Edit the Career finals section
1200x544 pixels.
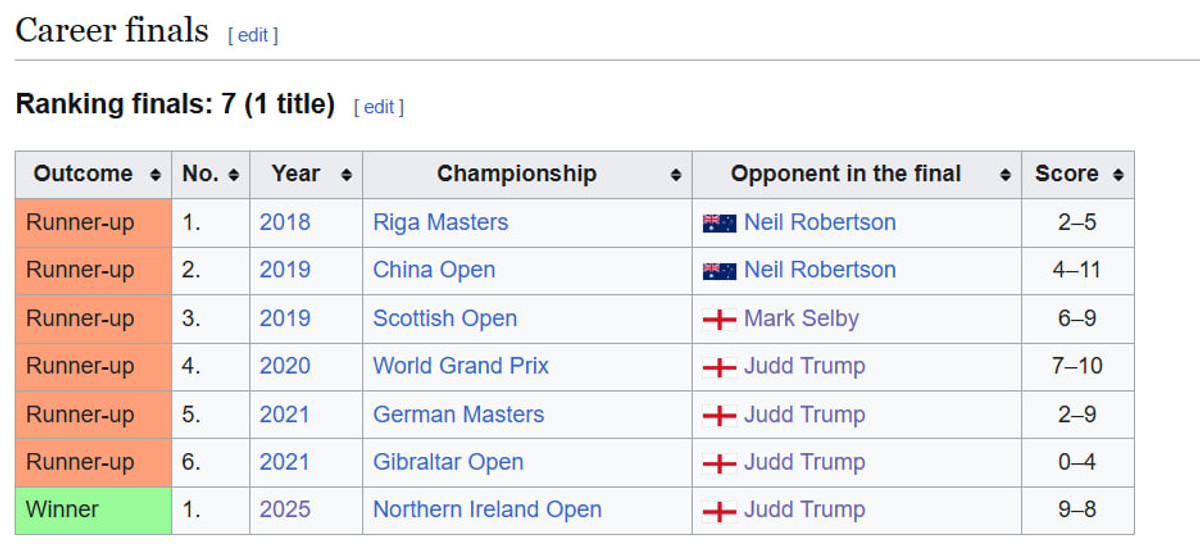coord(253,35)
